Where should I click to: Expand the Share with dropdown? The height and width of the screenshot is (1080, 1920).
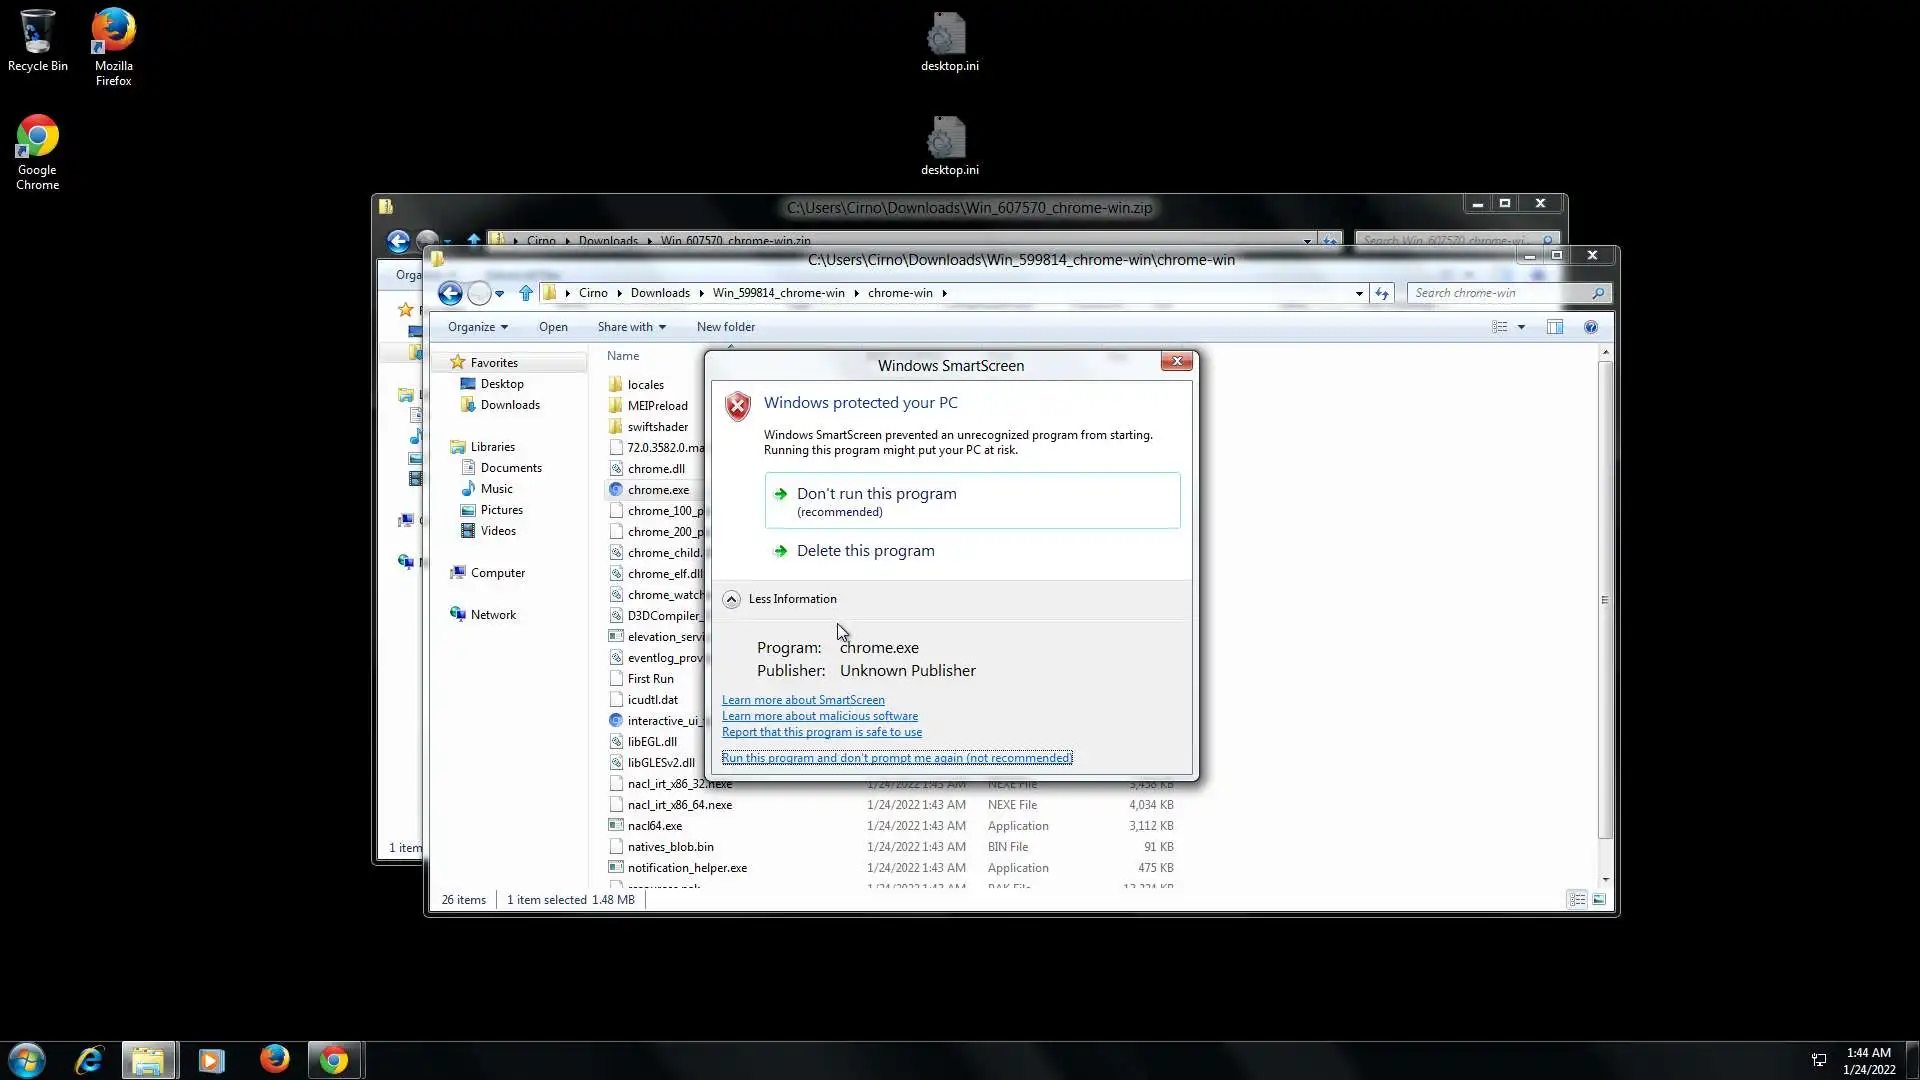[x=631, y=327]
